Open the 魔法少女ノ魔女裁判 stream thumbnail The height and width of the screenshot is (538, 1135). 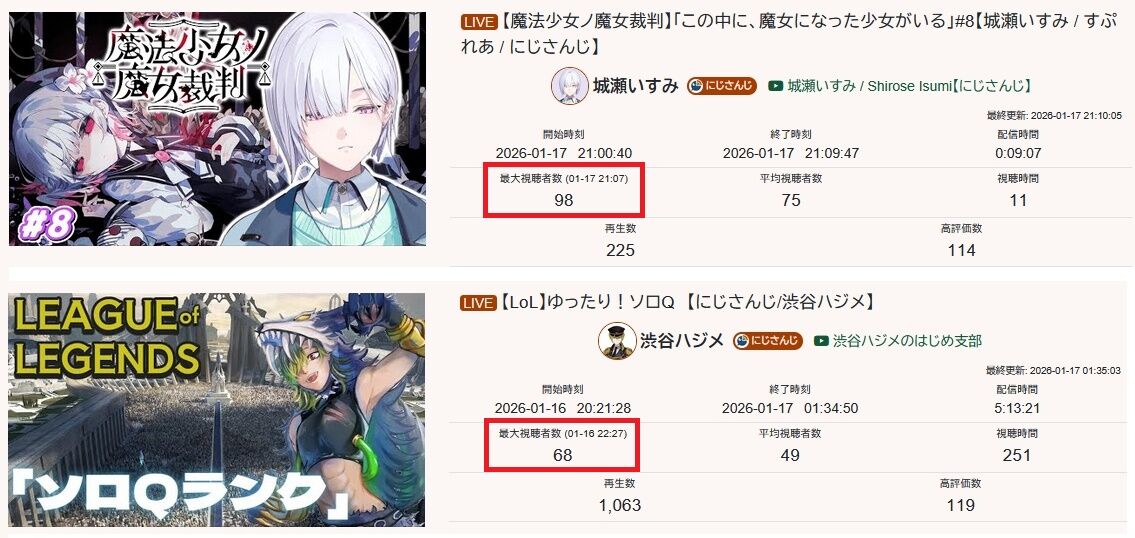coord(217,129)
